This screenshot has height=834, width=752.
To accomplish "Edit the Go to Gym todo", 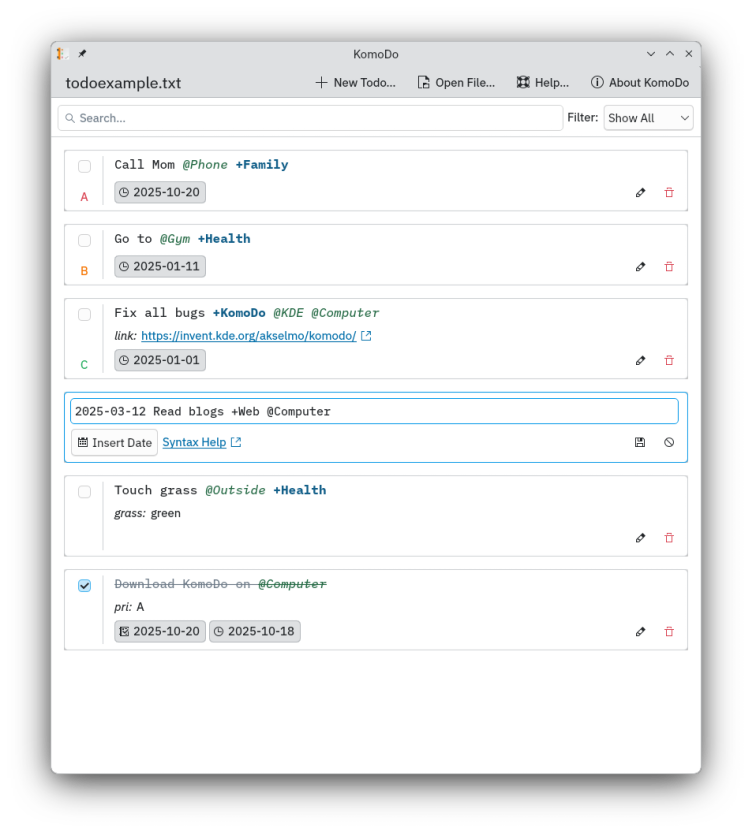I will click(640, 267).
